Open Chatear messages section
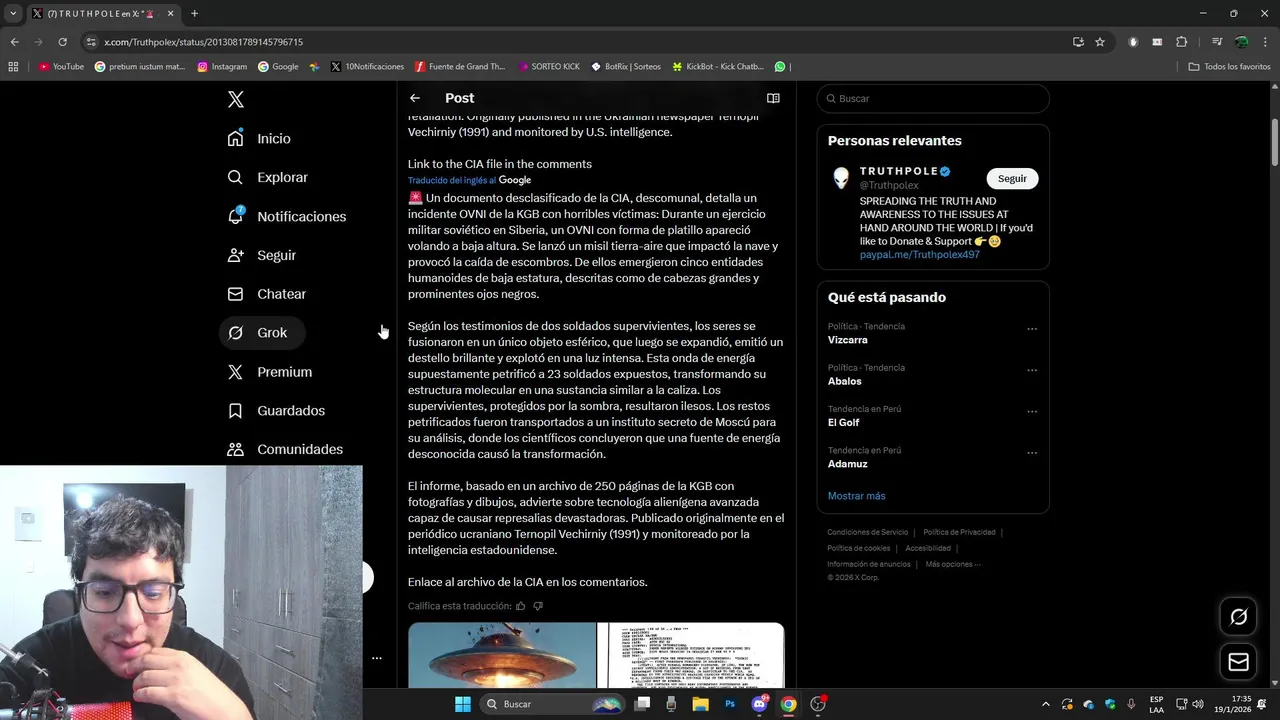Screen dimensions: 1280x720 (x=267, y=294)
